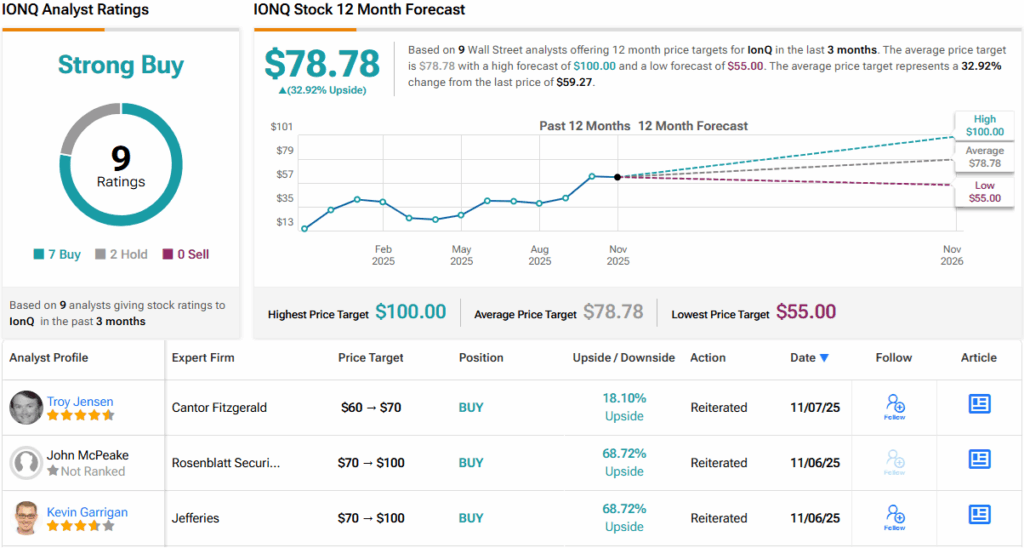This screenshot has height=548, width=1024.
Task: Open Kevin Garrigan analyst profile link
Action: point(87,512)
